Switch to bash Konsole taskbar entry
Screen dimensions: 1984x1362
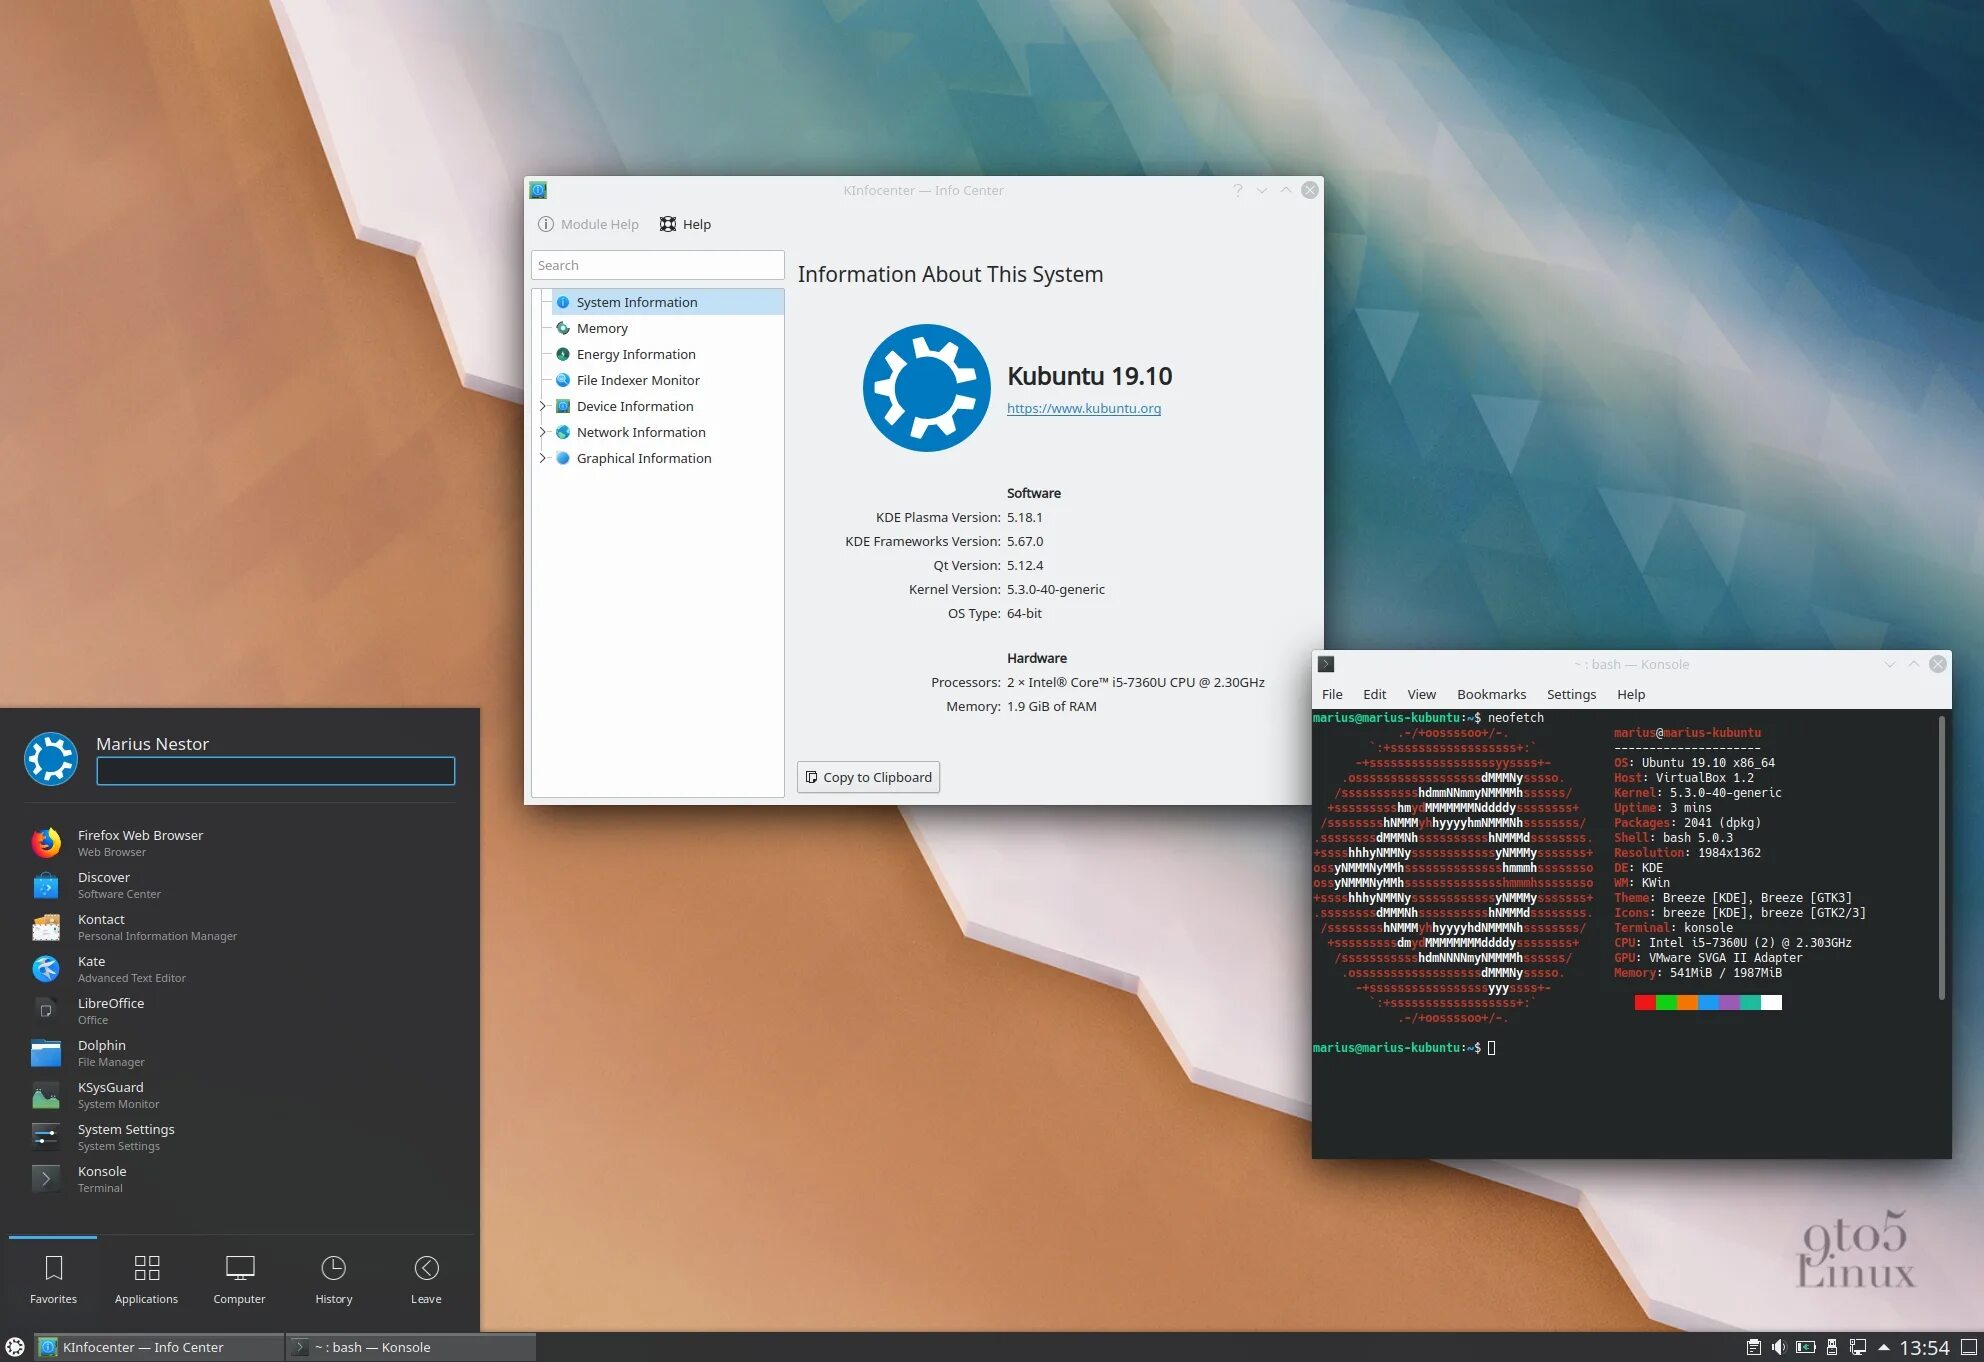411,1347
